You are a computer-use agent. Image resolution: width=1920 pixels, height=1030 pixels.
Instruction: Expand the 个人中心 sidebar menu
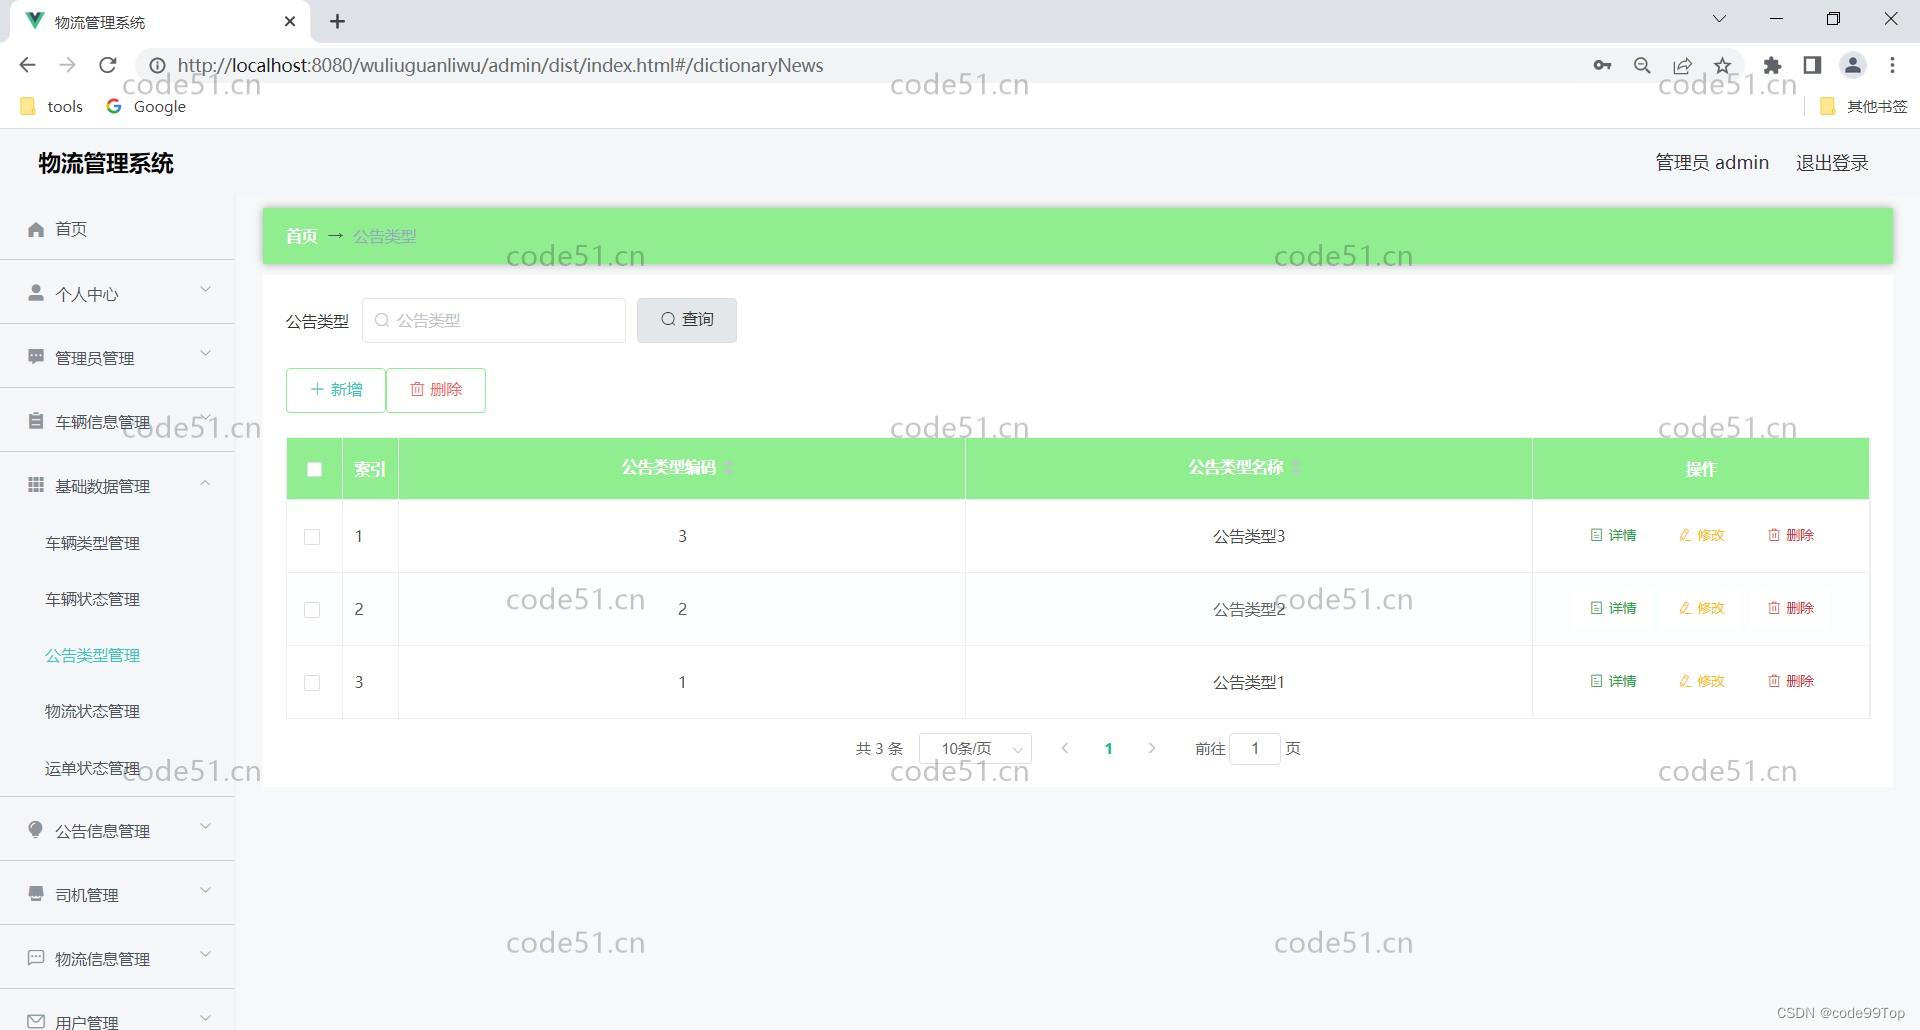click(117, 293)
